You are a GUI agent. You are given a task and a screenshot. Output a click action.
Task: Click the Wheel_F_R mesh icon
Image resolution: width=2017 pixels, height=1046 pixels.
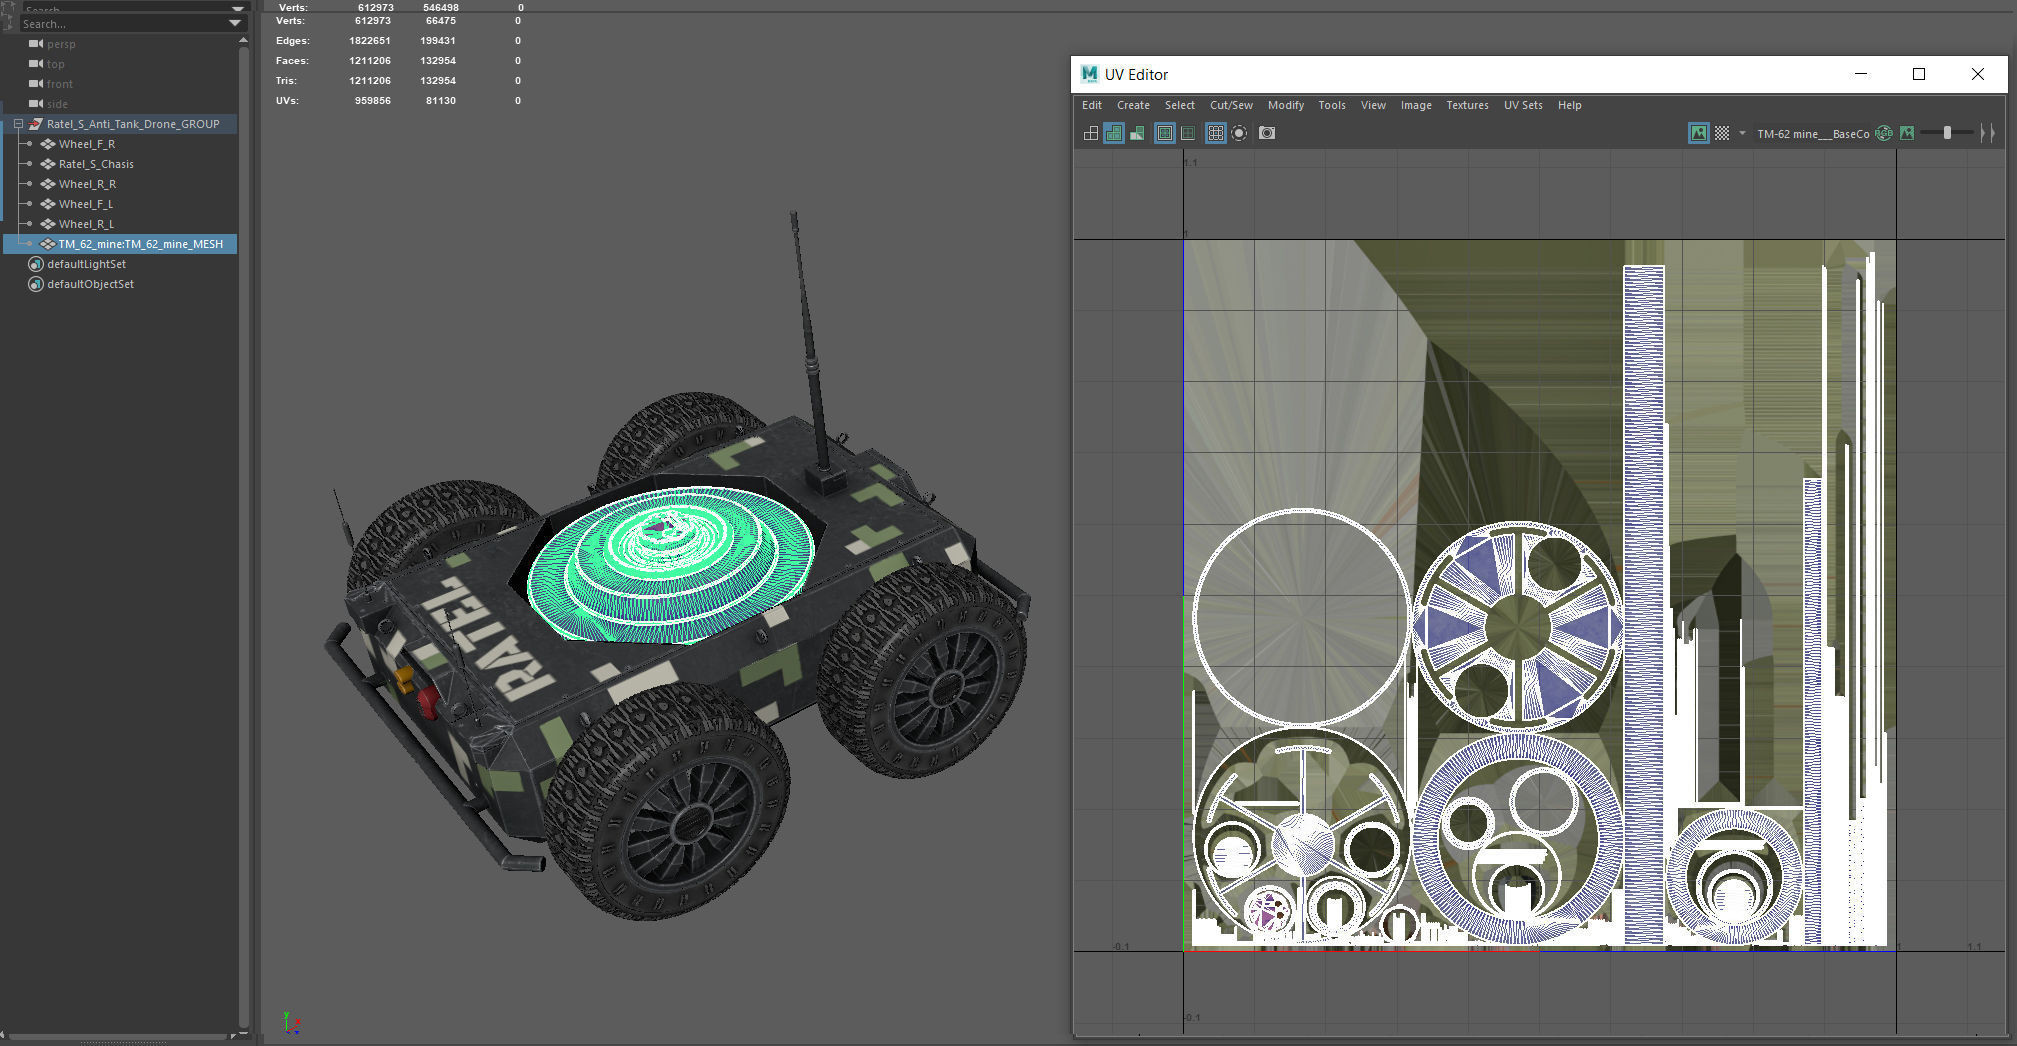48,144
